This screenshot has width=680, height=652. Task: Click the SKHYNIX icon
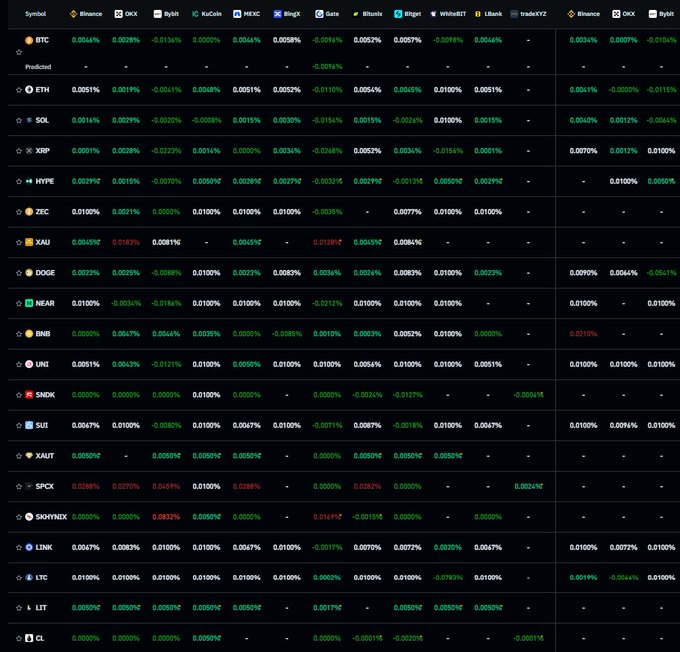(29, 517)
